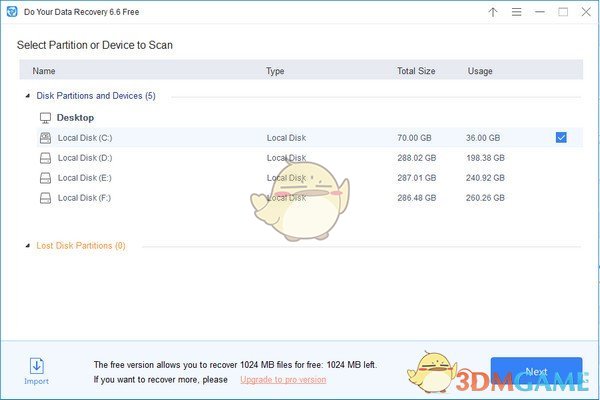Click the upgrade up-arrow icon in title bar
The image size is (600, 400).
click(493, 12)
